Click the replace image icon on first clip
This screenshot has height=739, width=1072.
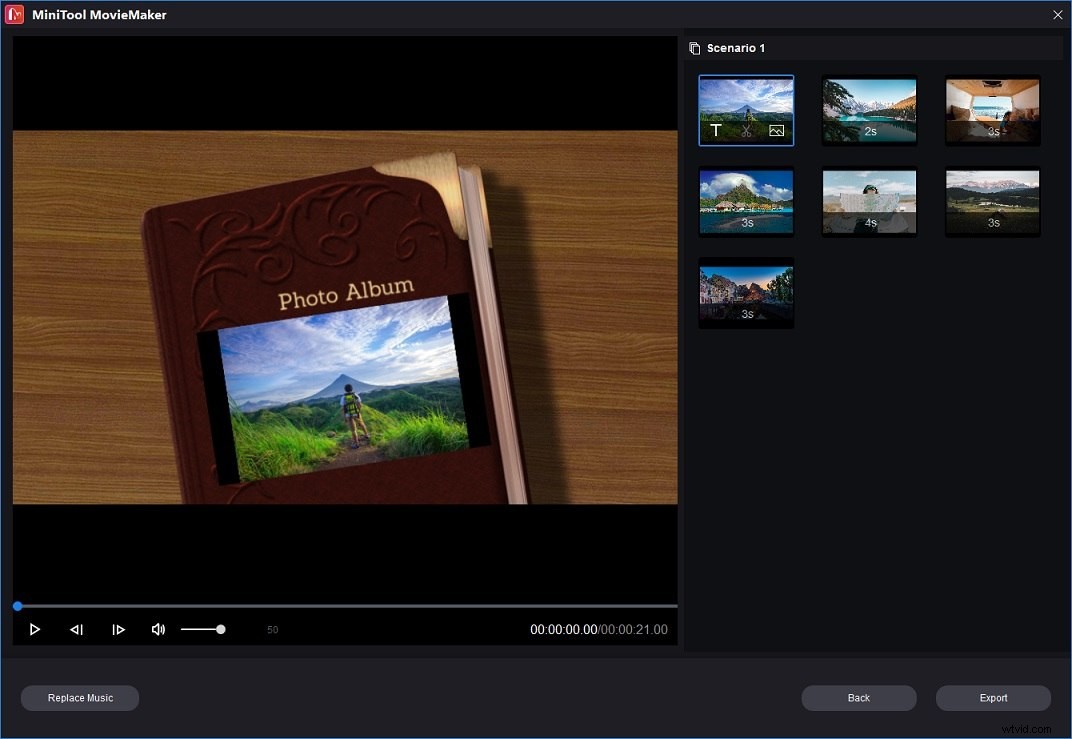coord(776,129)
